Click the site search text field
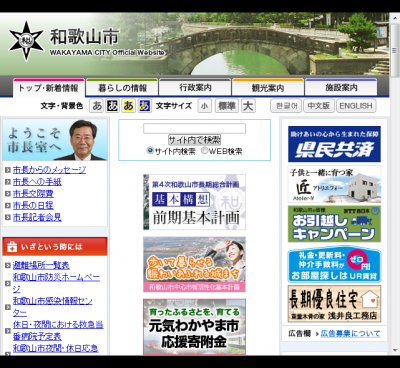 pyautogui.click(x=194, y=128)
